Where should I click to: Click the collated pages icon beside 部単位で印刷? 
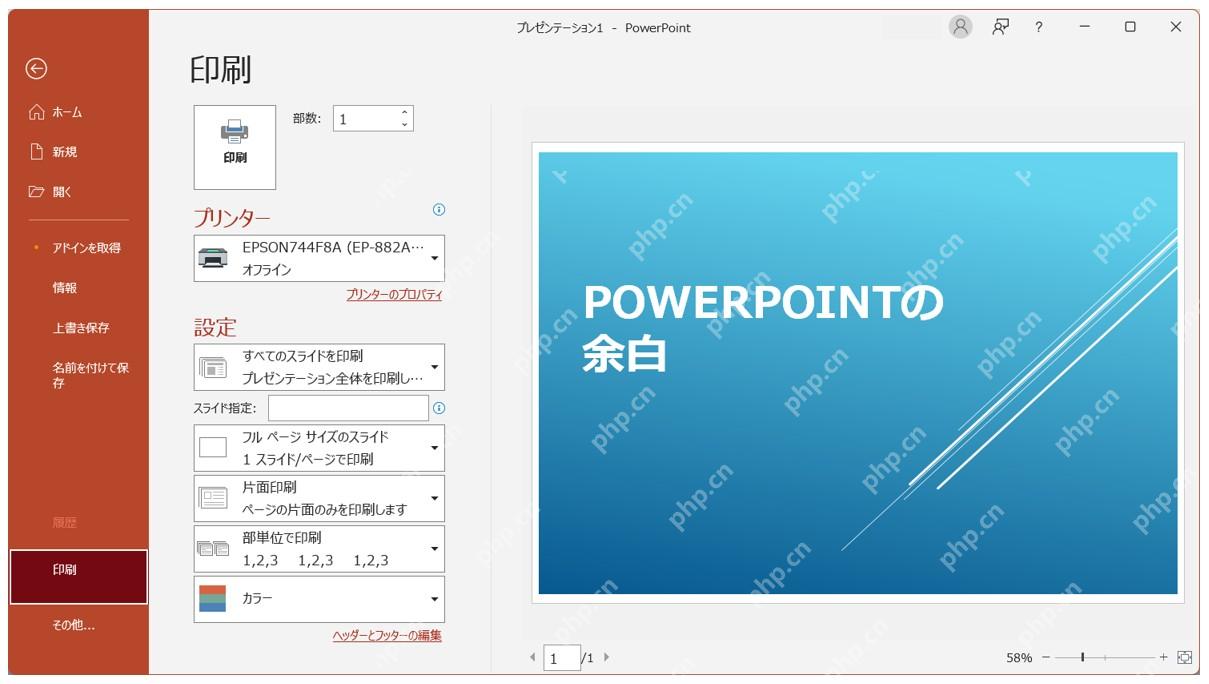(213, 549)
